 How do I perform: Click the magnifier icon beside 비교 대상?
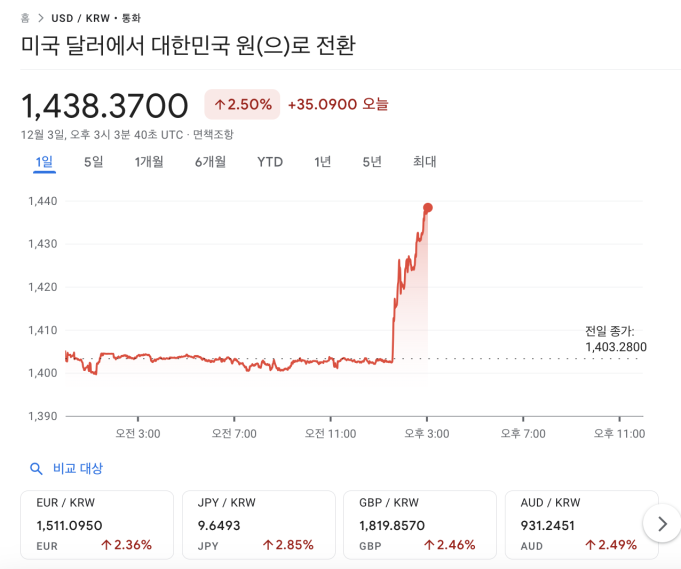pyautogui.click(x=36, y=468)
